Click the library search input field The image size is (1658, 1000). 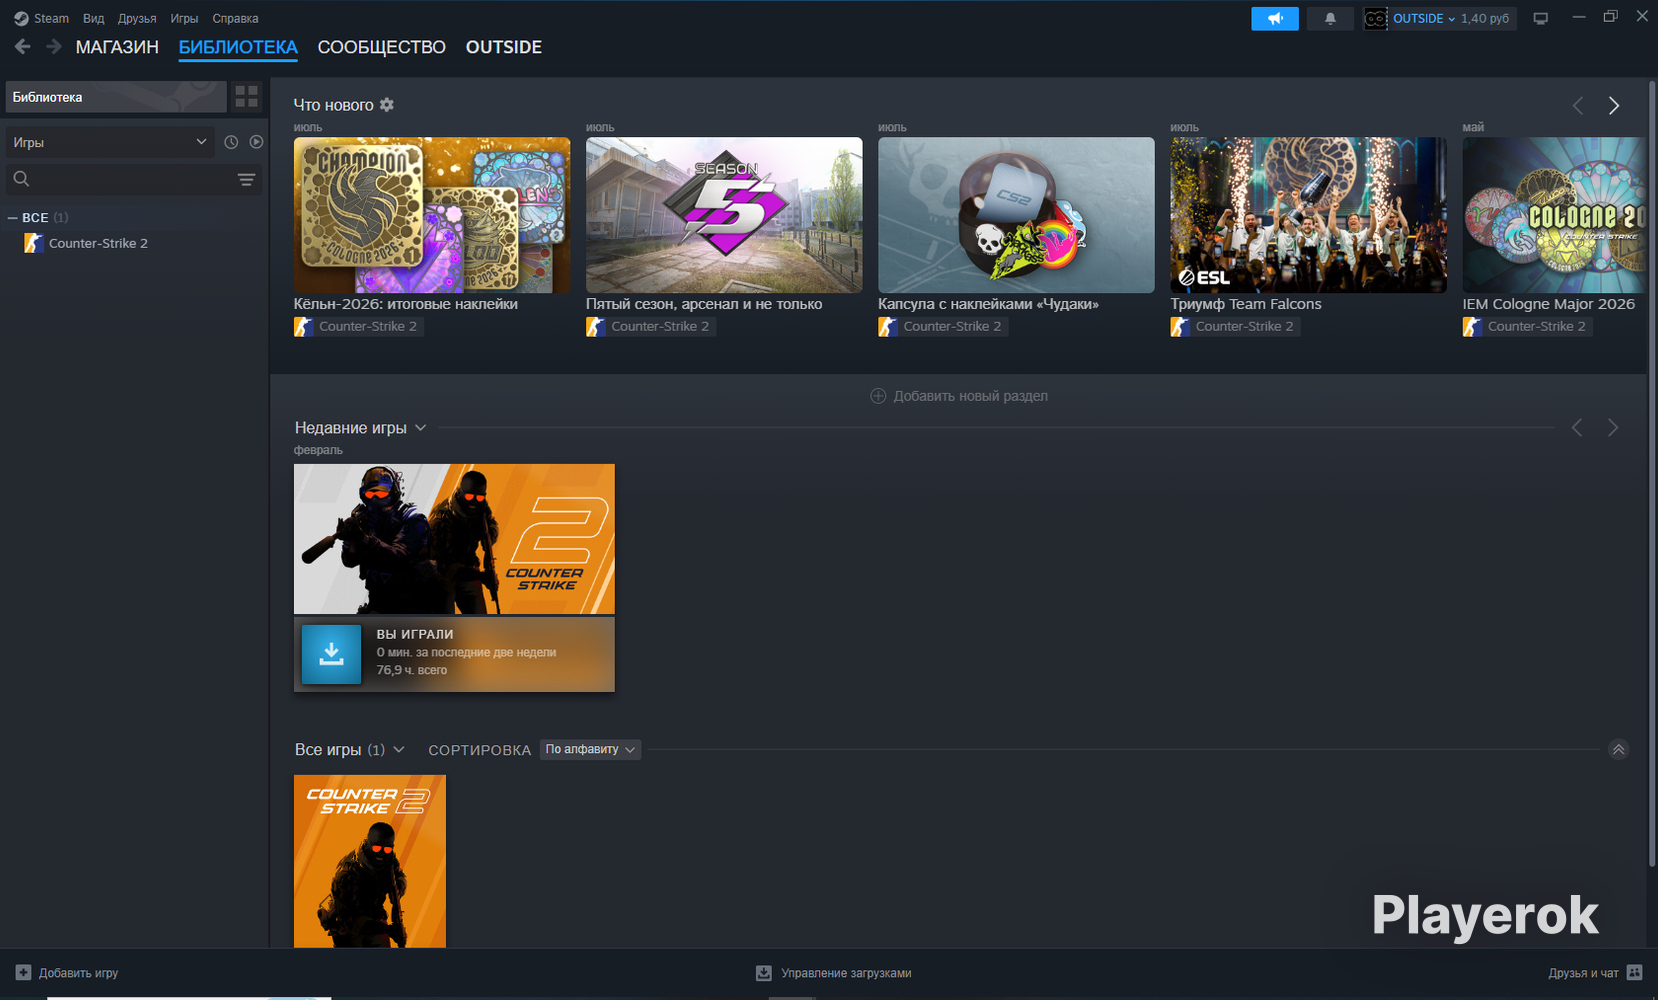click(134, 180)
